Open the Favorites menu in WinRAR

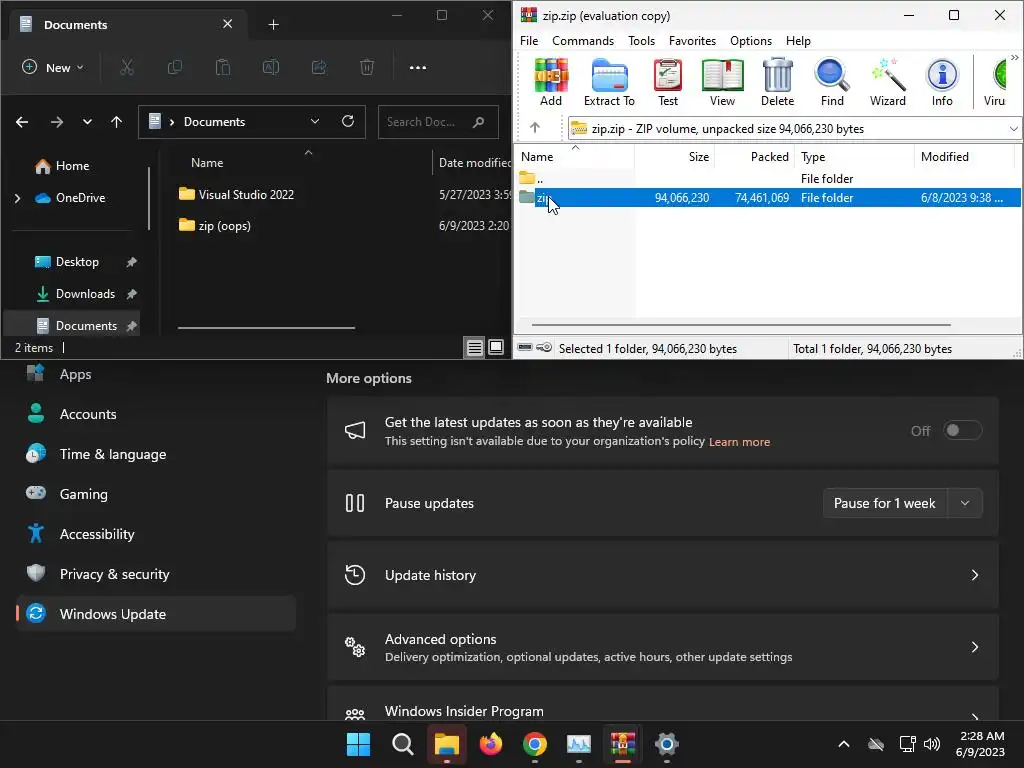(x=692, y=40)
